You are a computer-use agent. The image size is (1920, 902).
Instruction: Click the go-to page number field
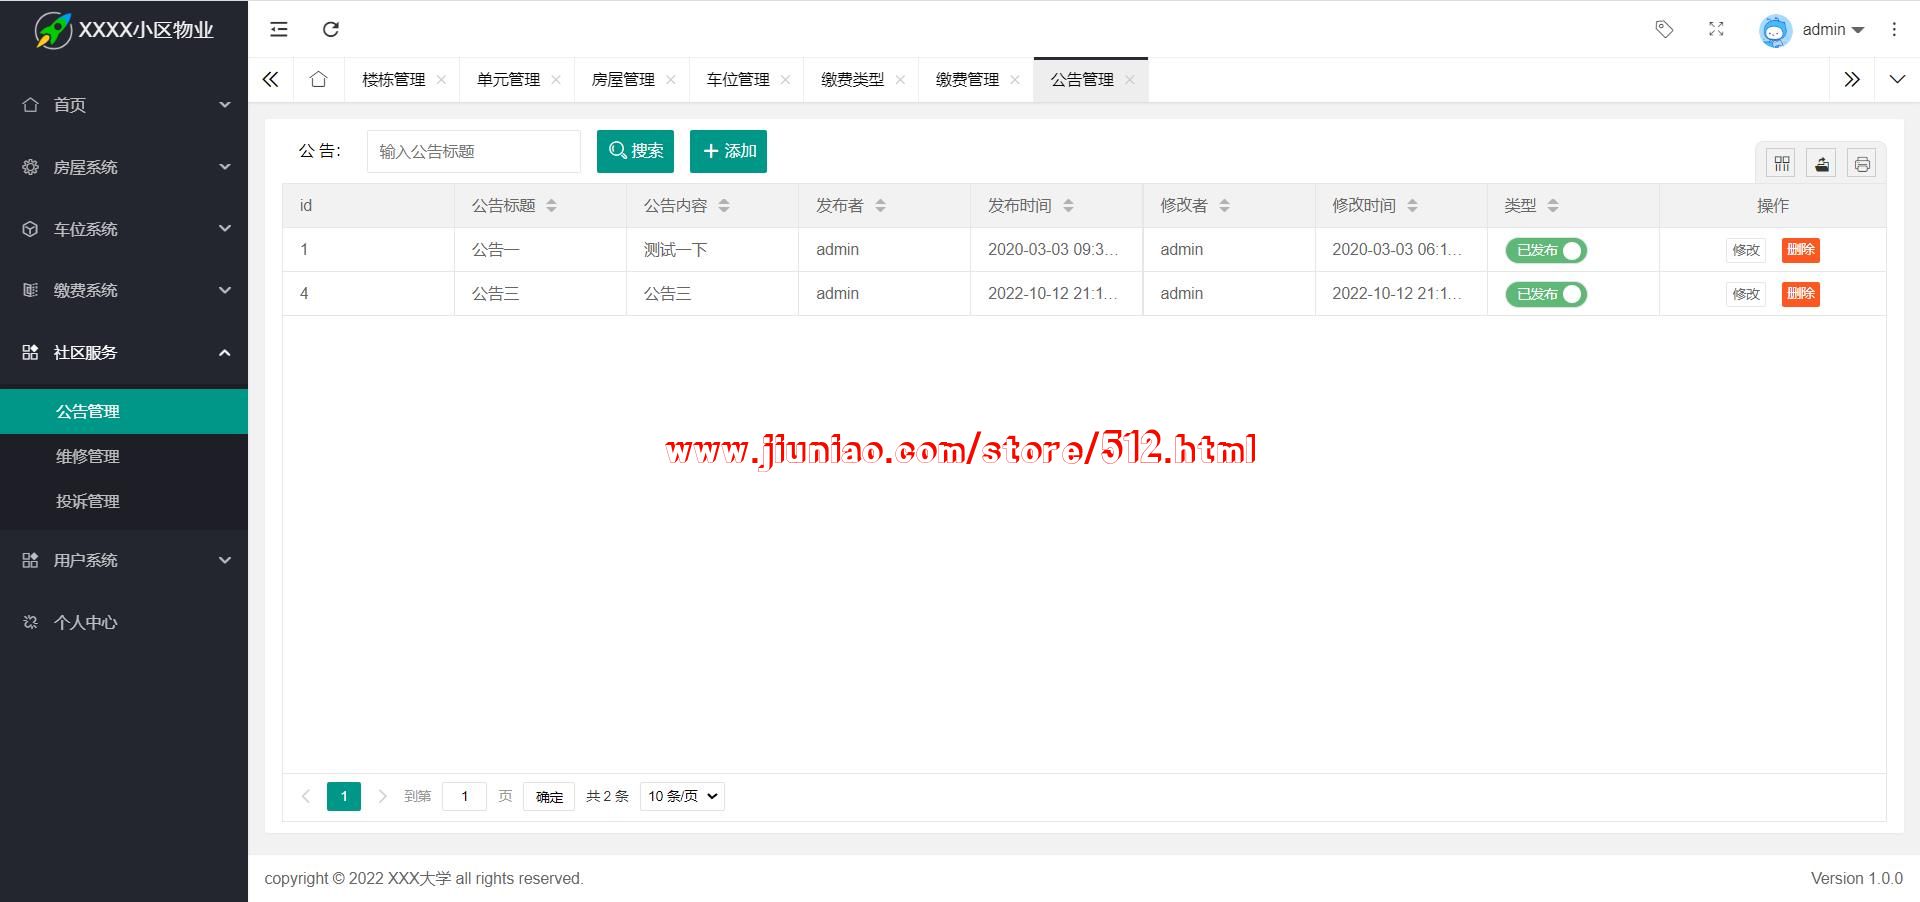click(464, 796)
